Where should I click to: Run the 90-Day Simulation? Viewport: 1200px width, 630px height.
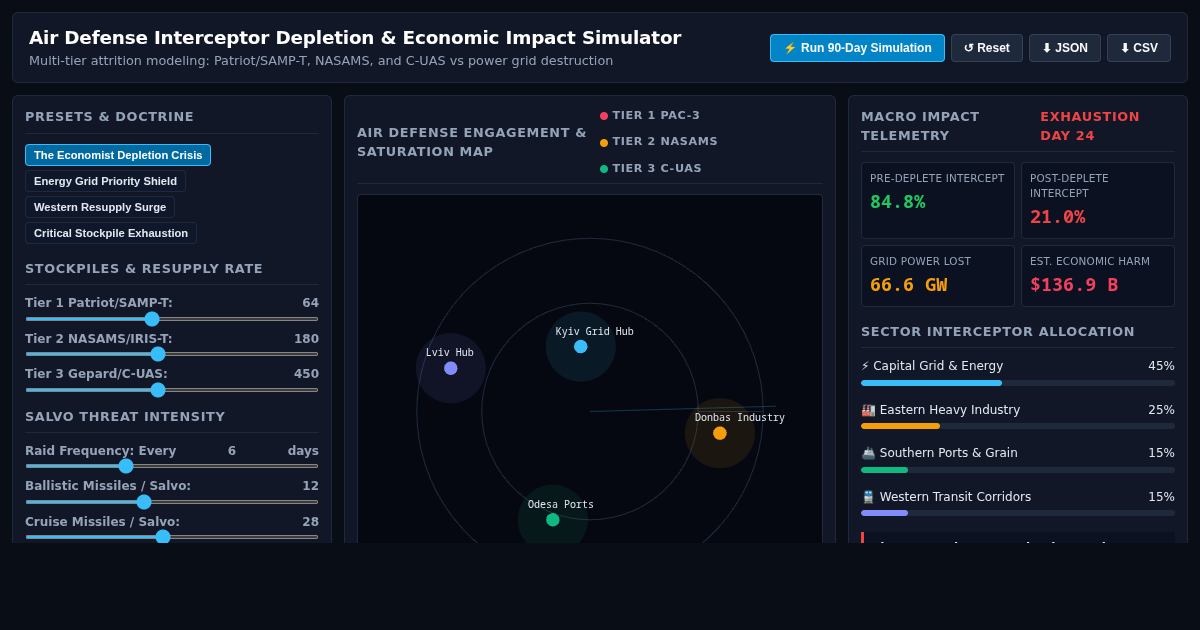pos(857,48)
